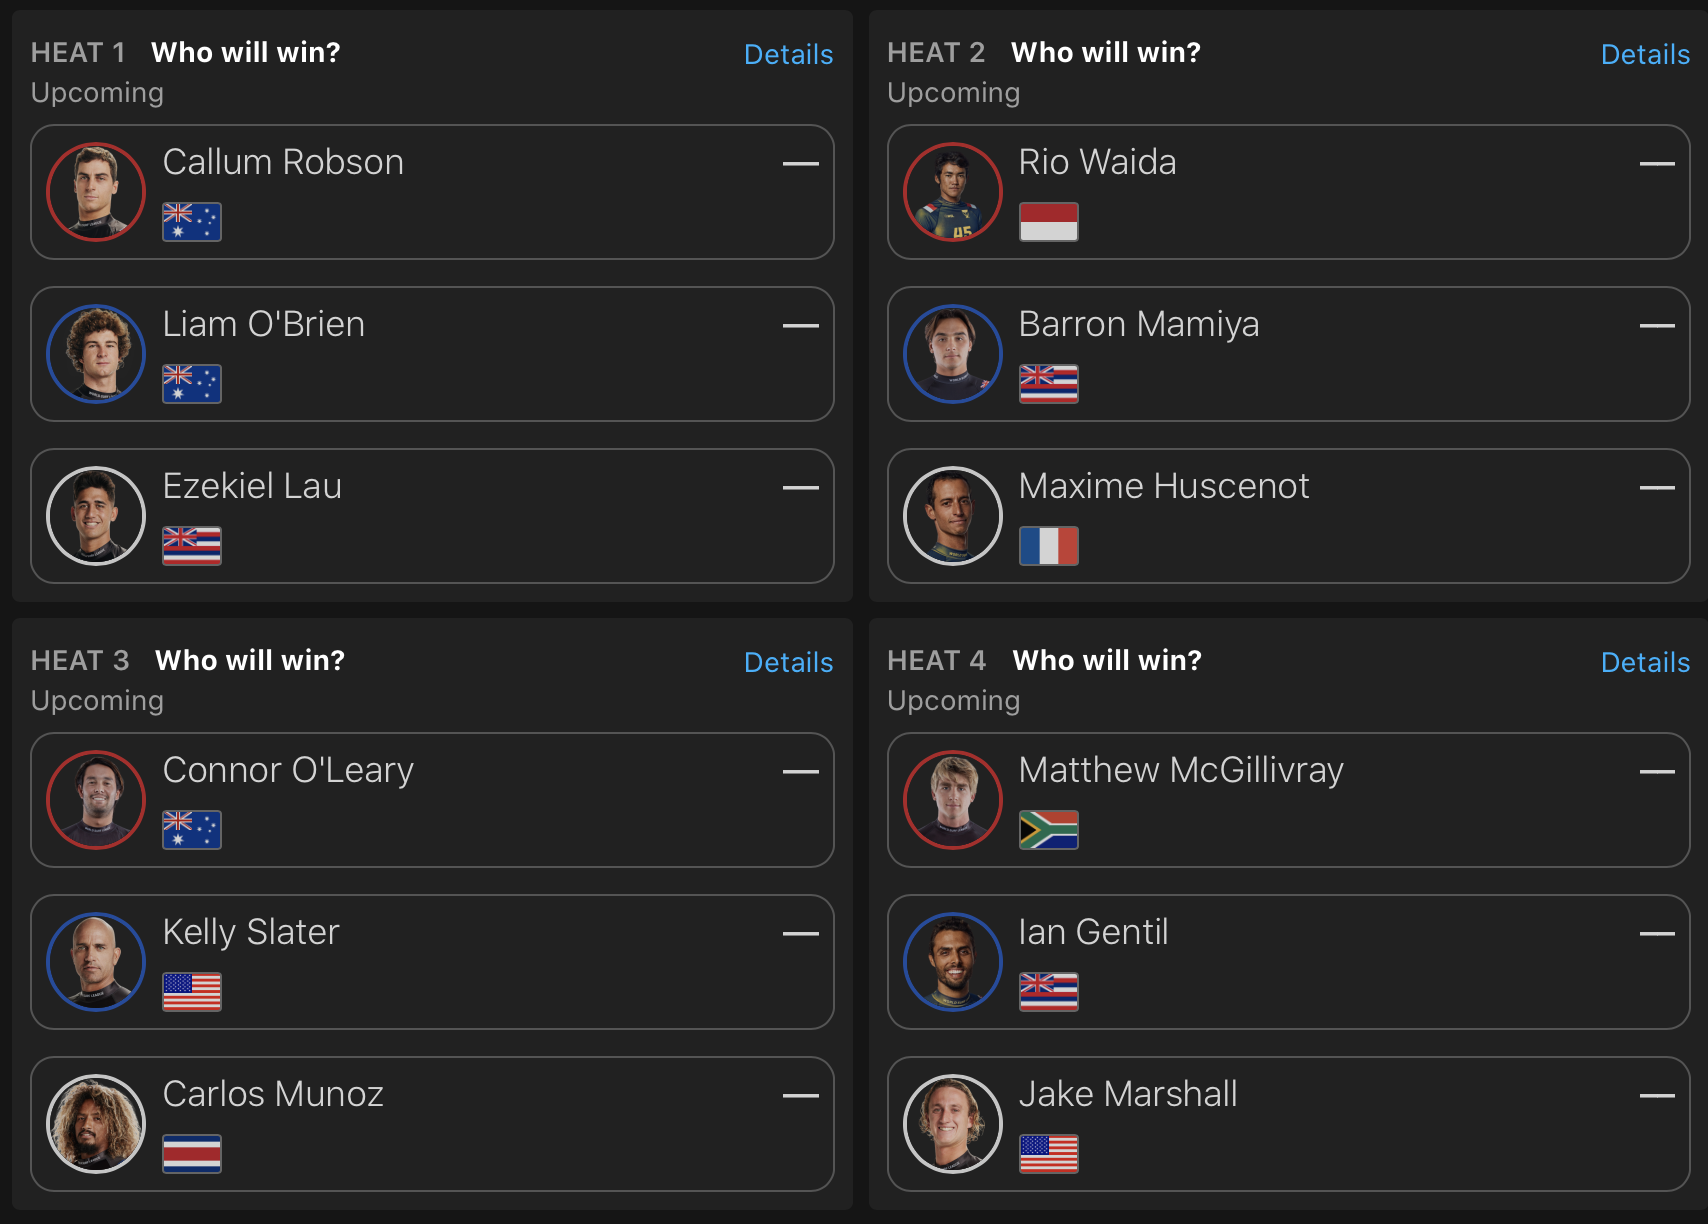Click the Australian flag under Liam O'Brien
1708x1224 pixels.
click(192, 384)
